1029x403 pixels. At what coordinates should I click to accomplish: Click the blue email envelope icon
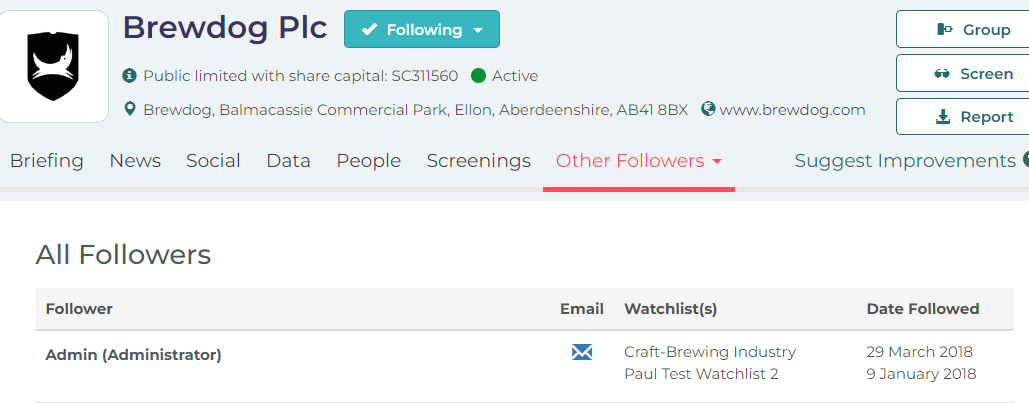point(581,352)
